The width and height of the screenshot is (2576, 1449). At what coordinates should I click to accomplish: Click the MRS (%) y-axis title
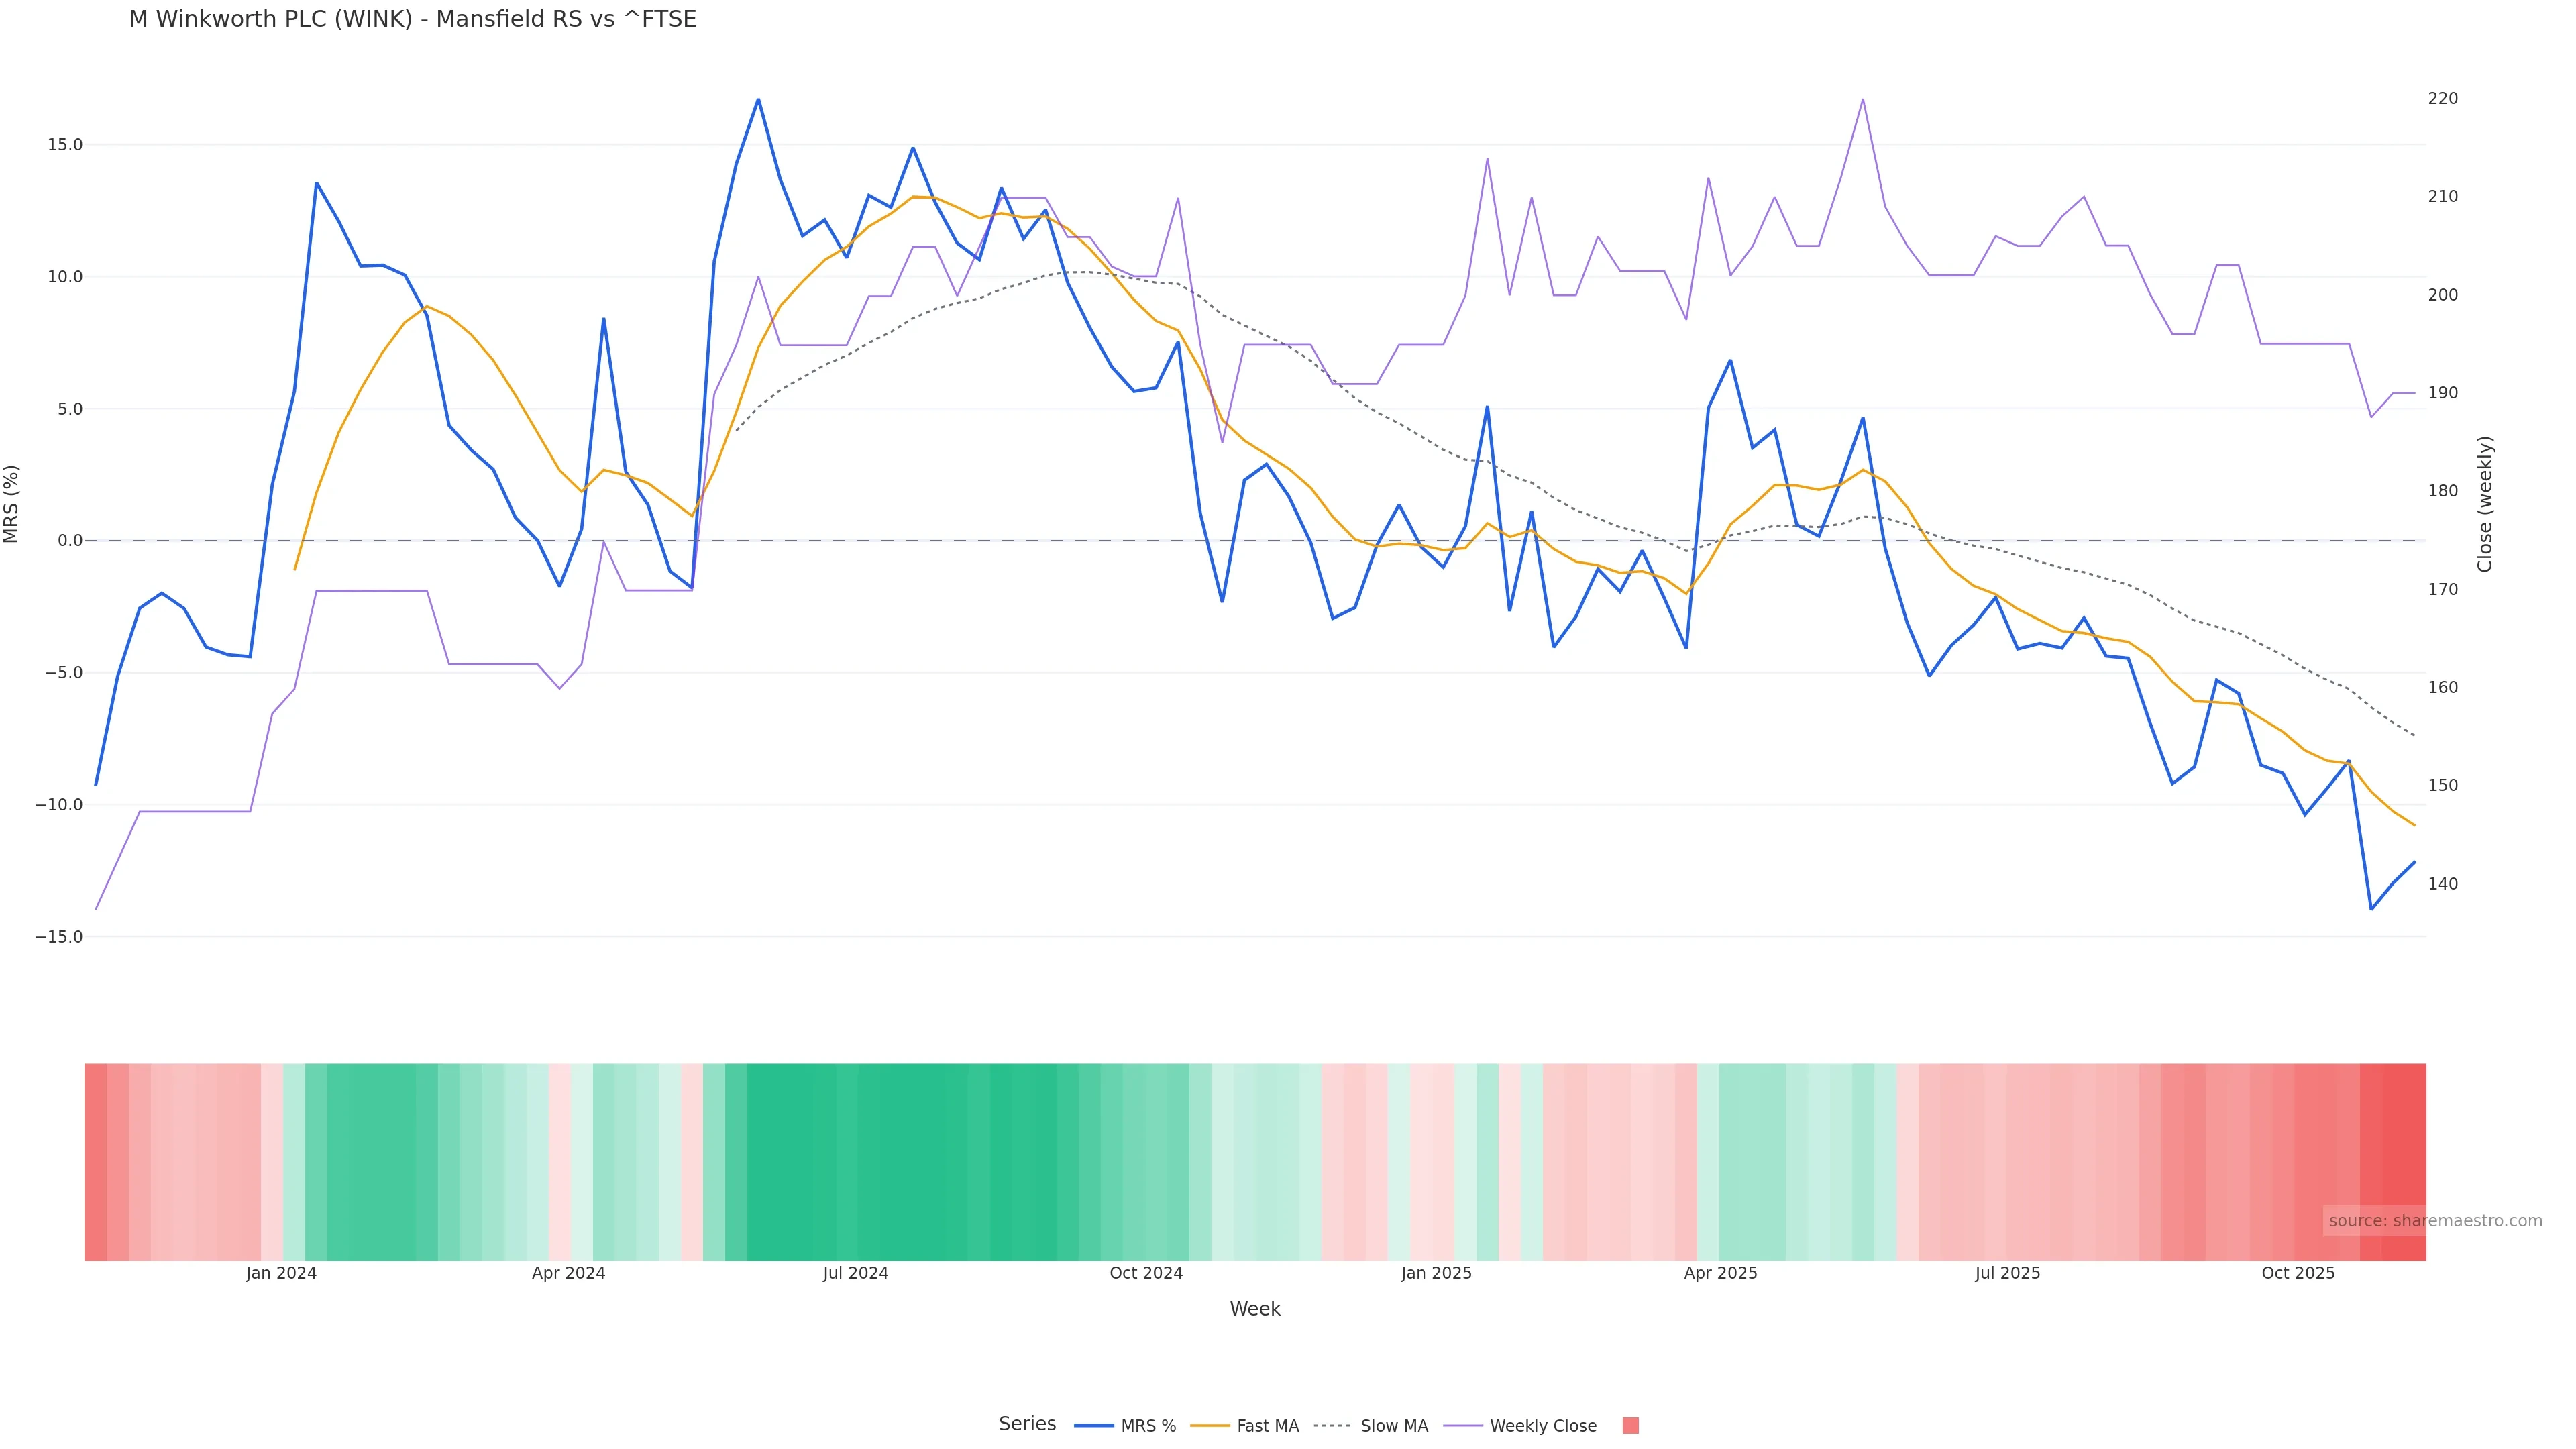pos(12,504)
